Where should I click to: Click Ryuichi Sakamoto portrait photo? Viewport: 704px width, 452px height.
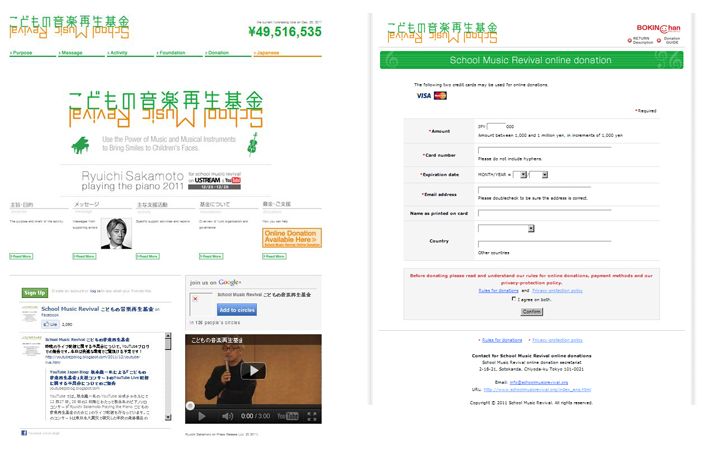tap(116, 233)
